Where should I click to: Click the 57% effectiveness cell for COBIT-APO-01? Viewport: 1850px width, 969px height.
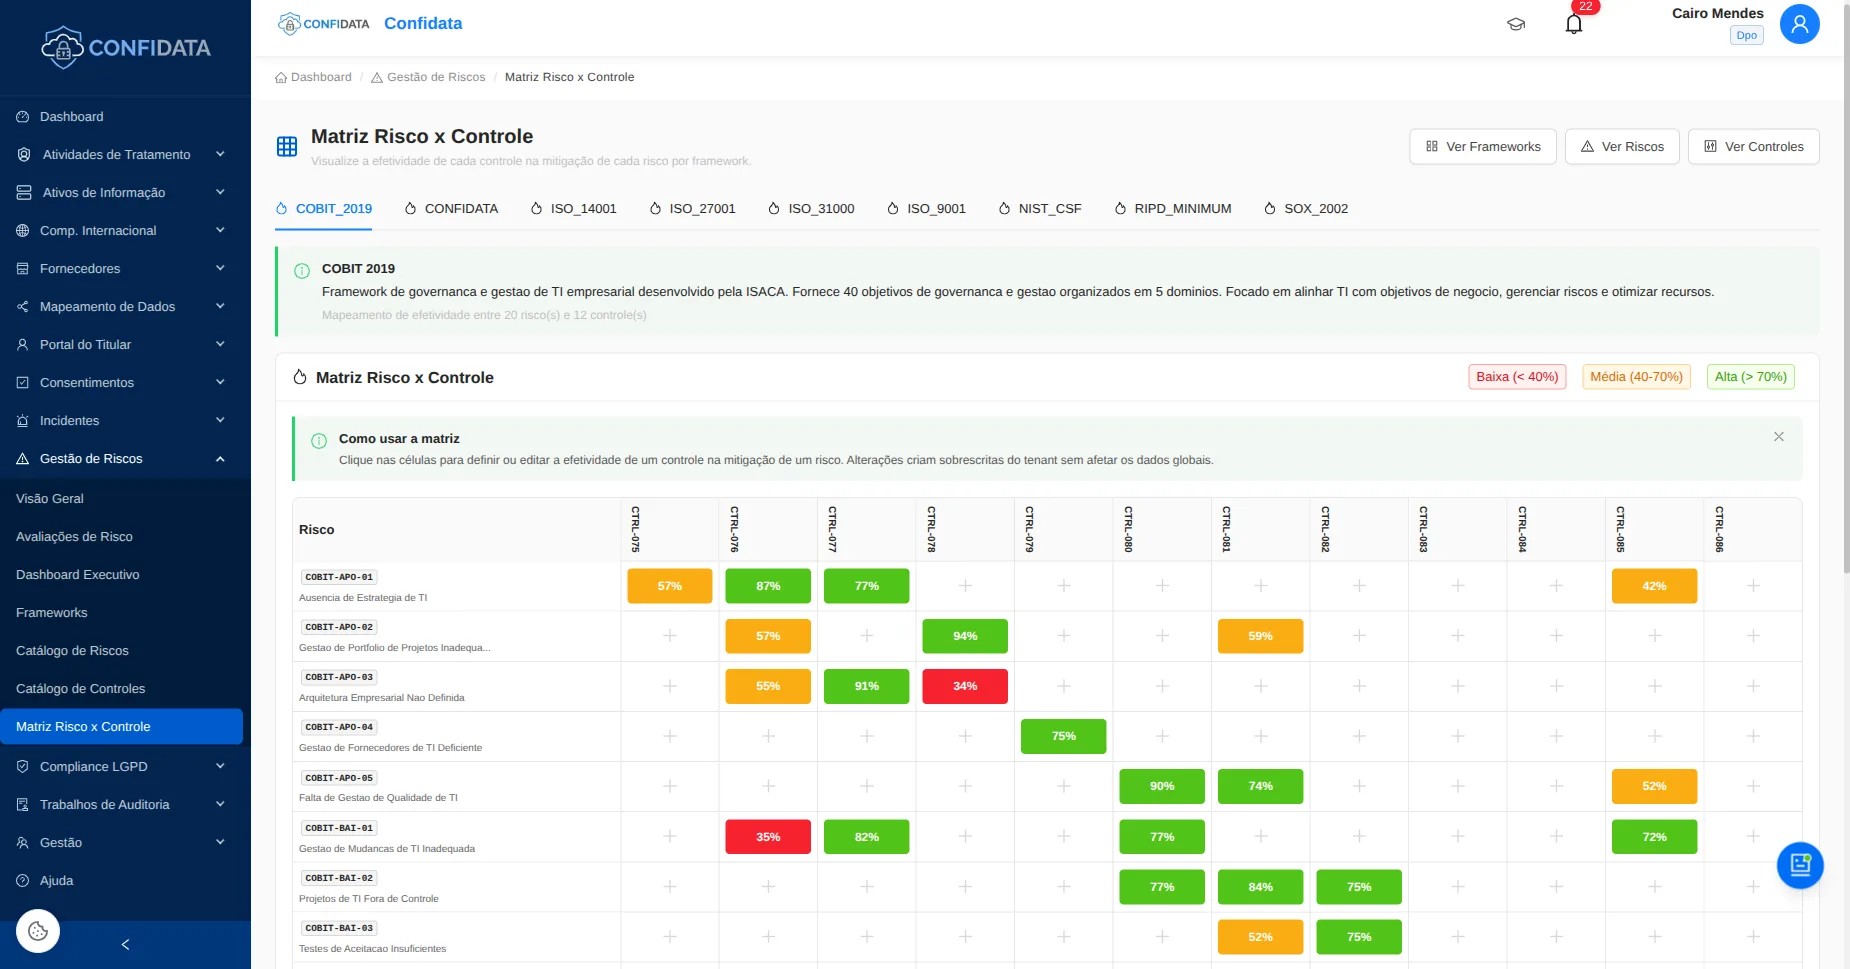(669, 586)
